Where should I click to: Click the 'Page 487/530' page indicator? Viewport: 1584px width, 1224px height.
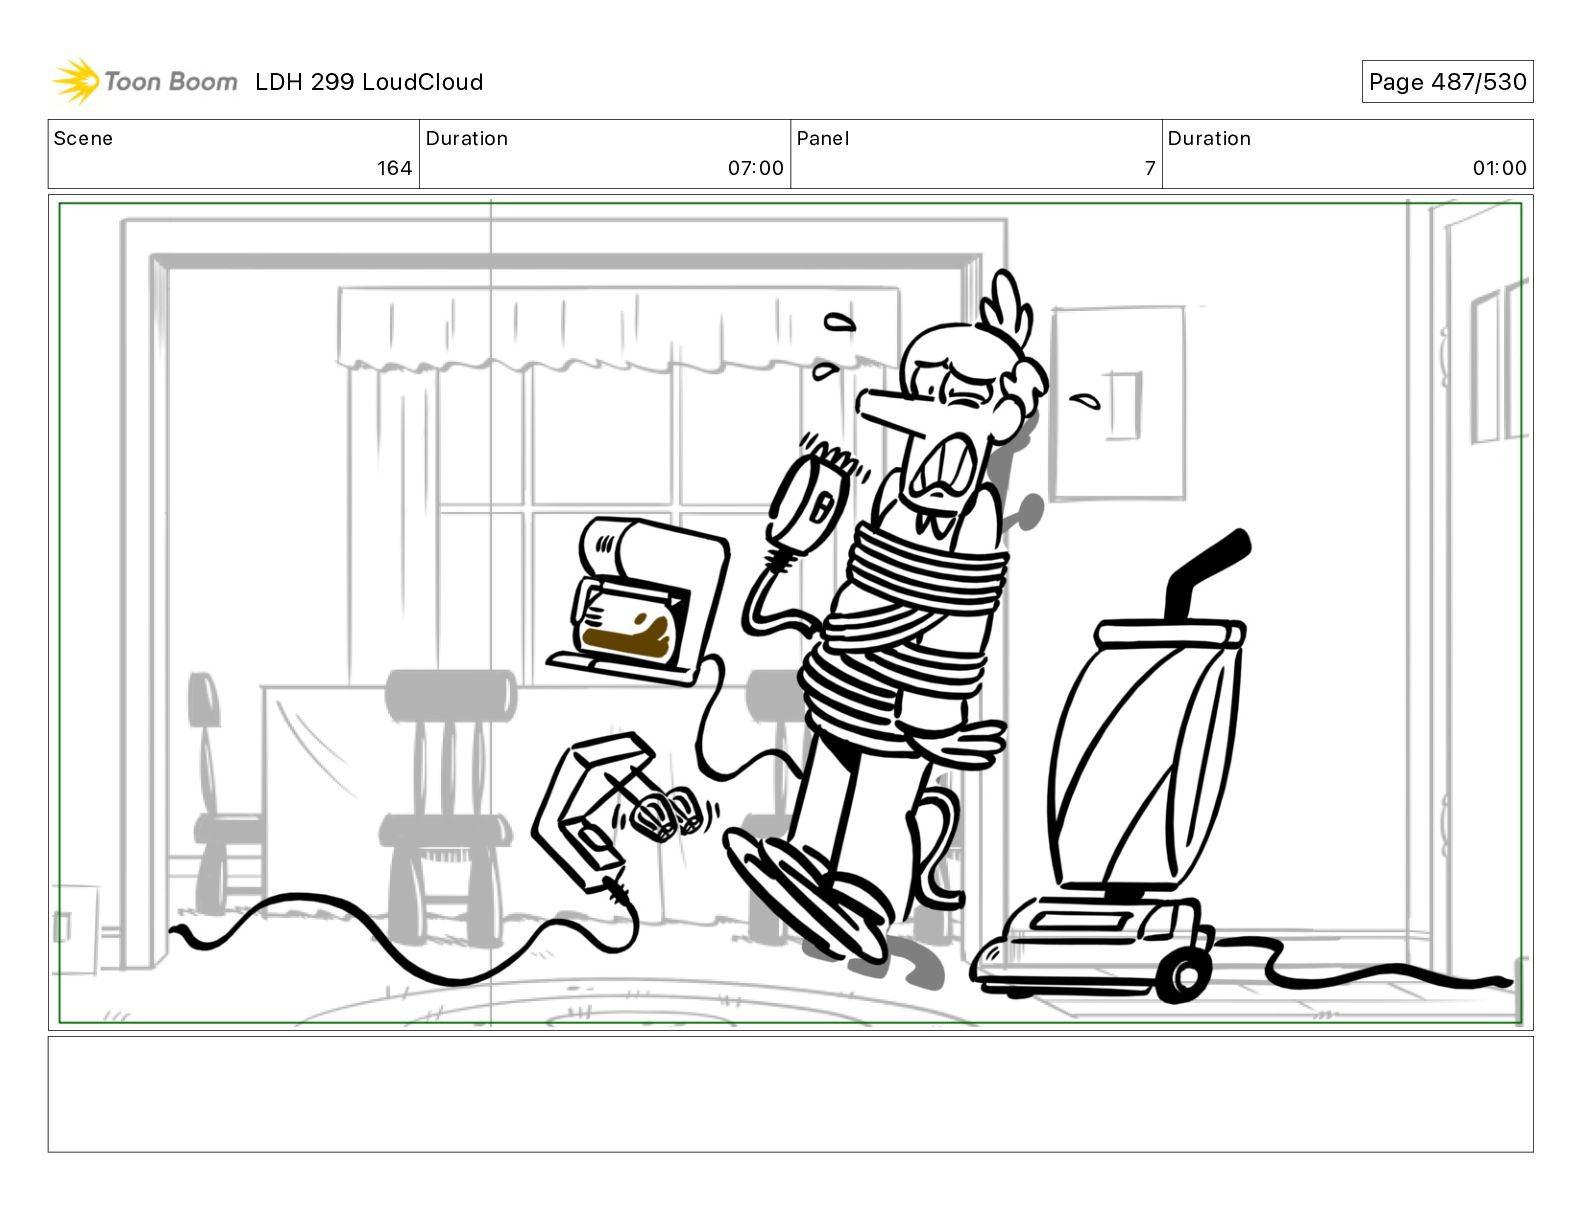pos(1447,82)
